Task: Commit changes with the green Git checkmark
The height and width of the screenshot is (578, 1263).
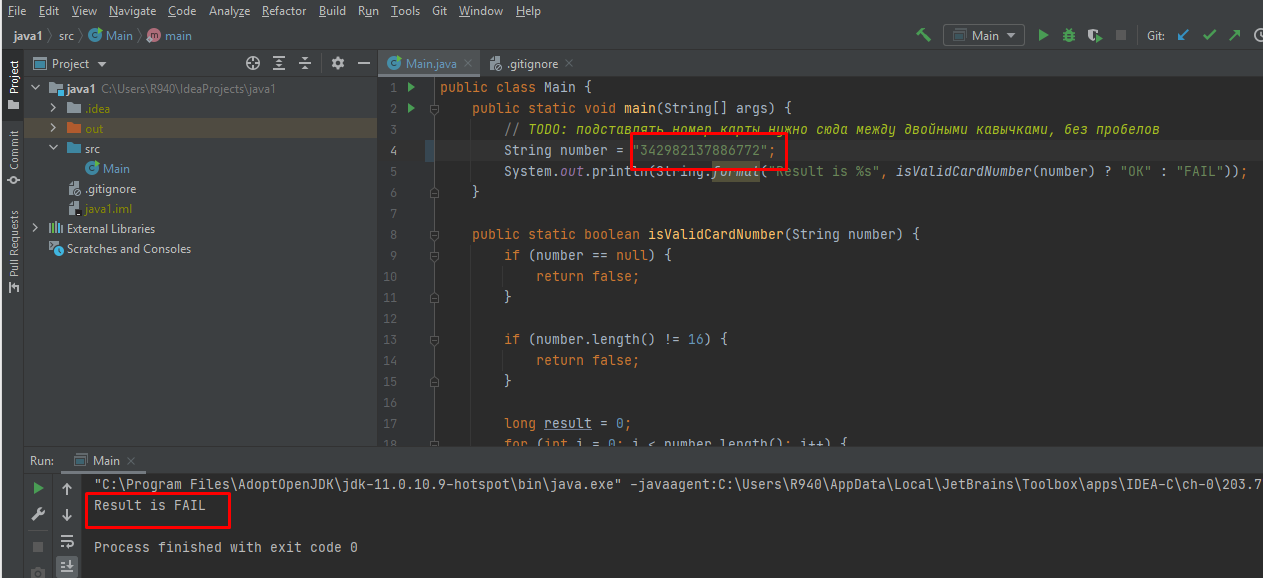Action: [1209, 35]
